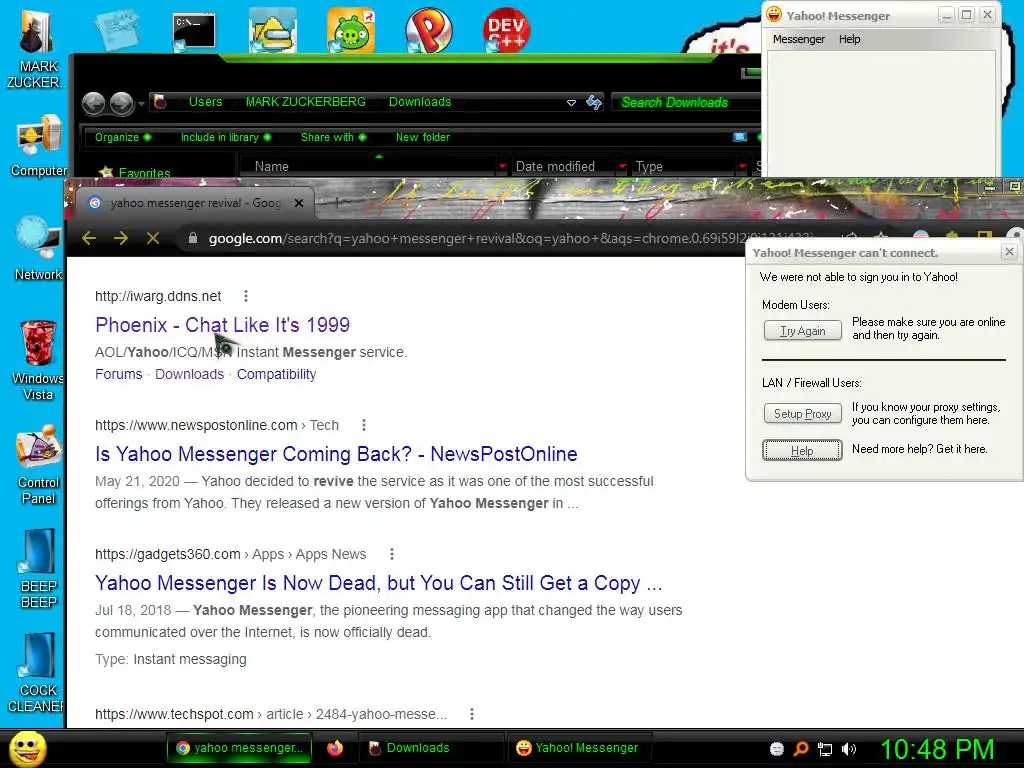Click the Setup Proxy button
1024x768 pixels.
(x=802, y=413)
